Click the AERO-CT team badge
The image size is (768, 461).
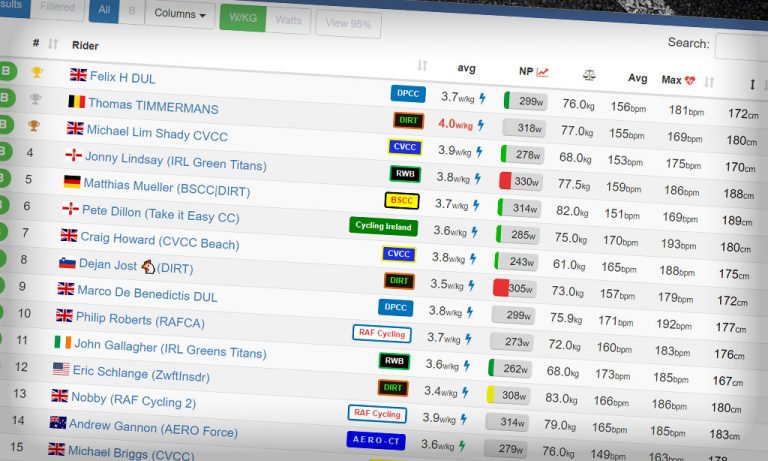(376, 439)
